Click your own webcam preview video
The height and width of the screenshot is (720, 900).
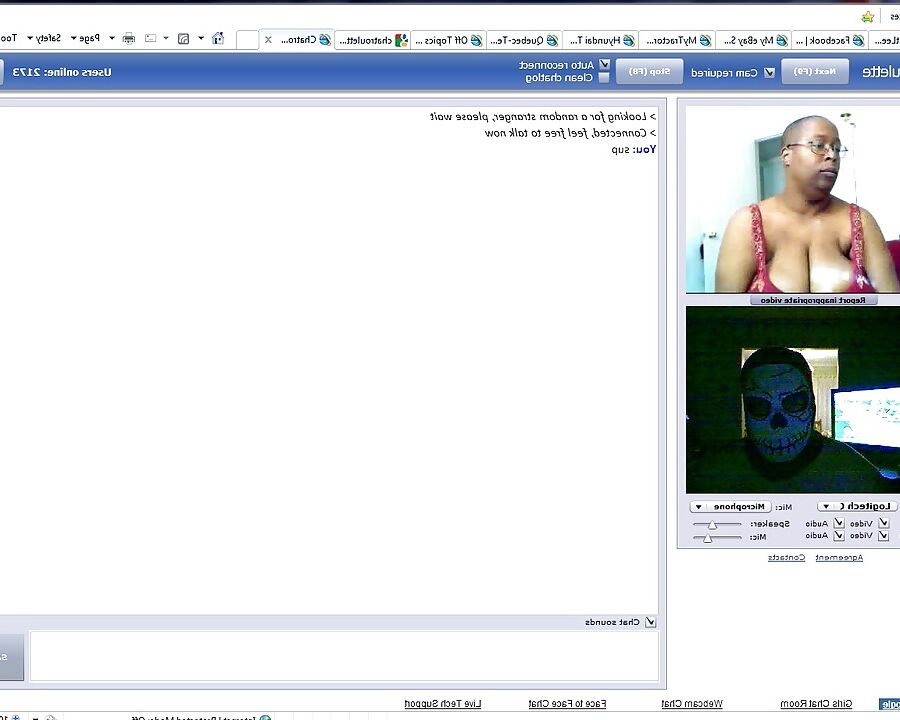tap(793, 400)
